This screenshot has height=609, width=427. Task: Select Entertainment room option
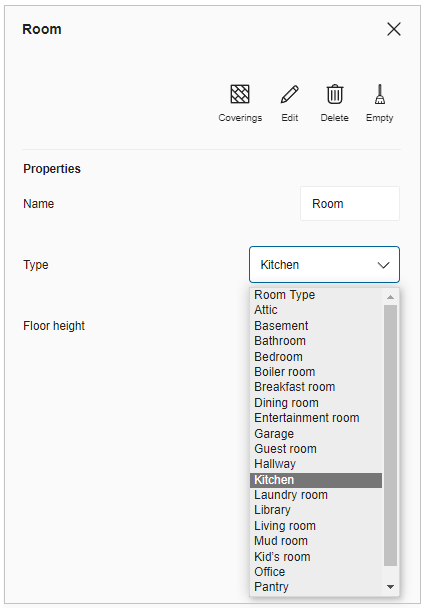pos(316,418)
